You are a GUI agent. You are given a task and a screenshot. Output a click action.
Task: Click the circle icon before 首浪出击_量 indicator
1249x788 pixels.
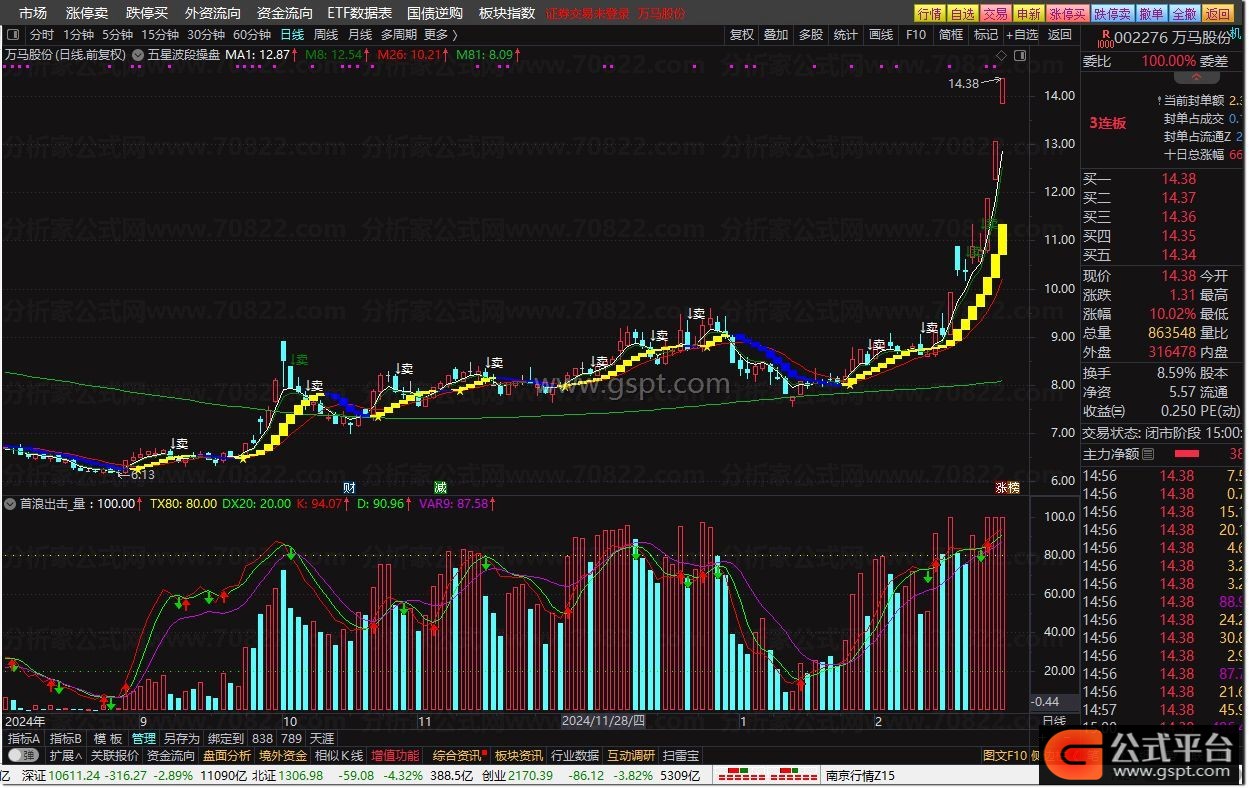pos(11,504)
